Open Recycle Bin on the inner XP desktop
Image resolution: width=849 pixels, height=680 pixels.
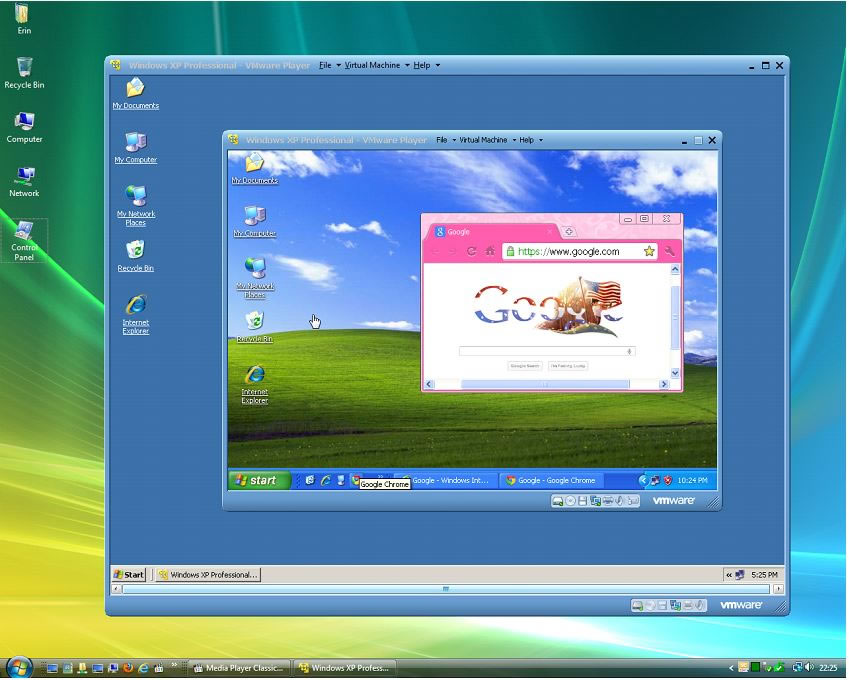point(254,327)
